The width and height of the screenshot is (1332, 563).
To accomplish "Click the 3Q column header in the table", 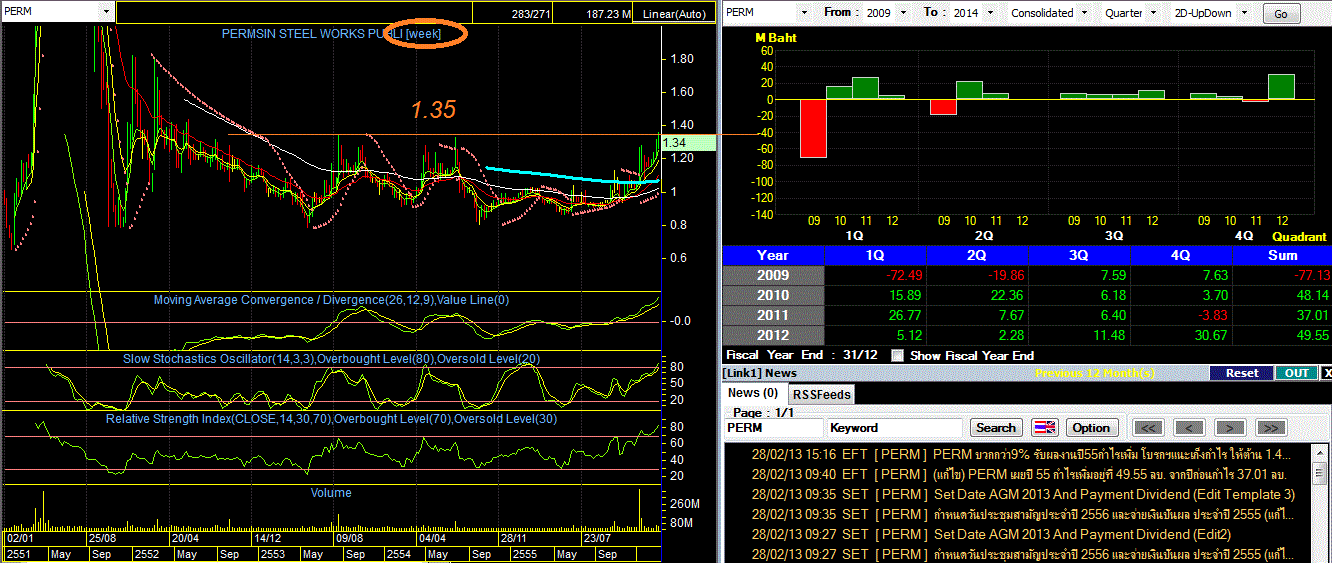I will tap(1079, 255).
